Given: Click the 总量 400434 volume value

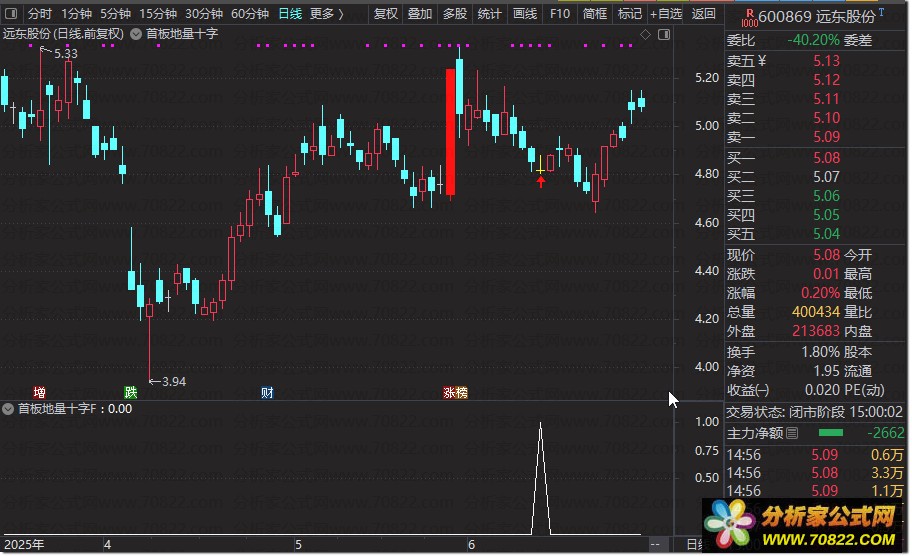Looking at the screenshot, I should tap(815, 312).
